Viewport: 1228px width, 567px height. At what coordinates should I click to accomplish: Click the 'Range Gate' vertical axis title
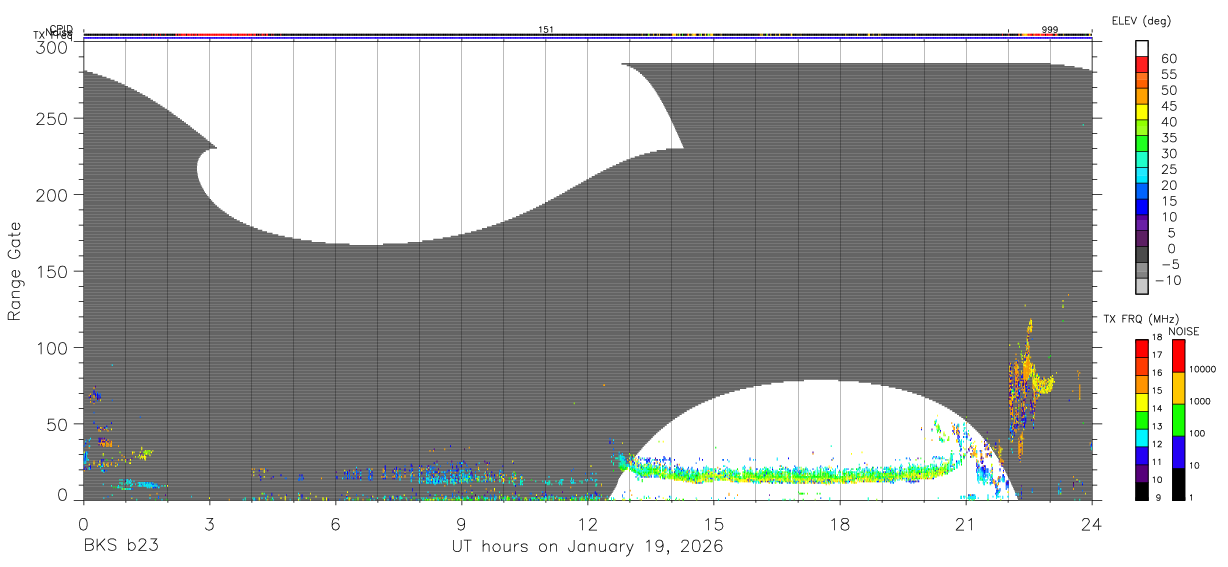point(15,272)
